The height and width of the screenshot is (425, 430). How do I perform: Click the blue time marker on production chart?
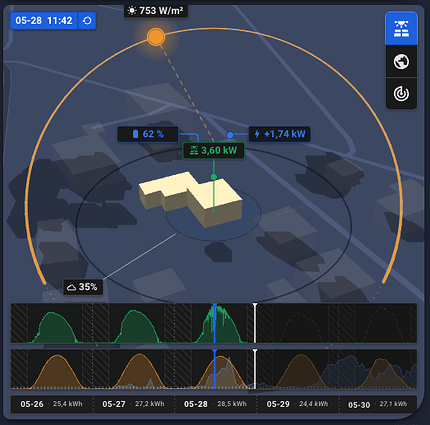point(215,323)
